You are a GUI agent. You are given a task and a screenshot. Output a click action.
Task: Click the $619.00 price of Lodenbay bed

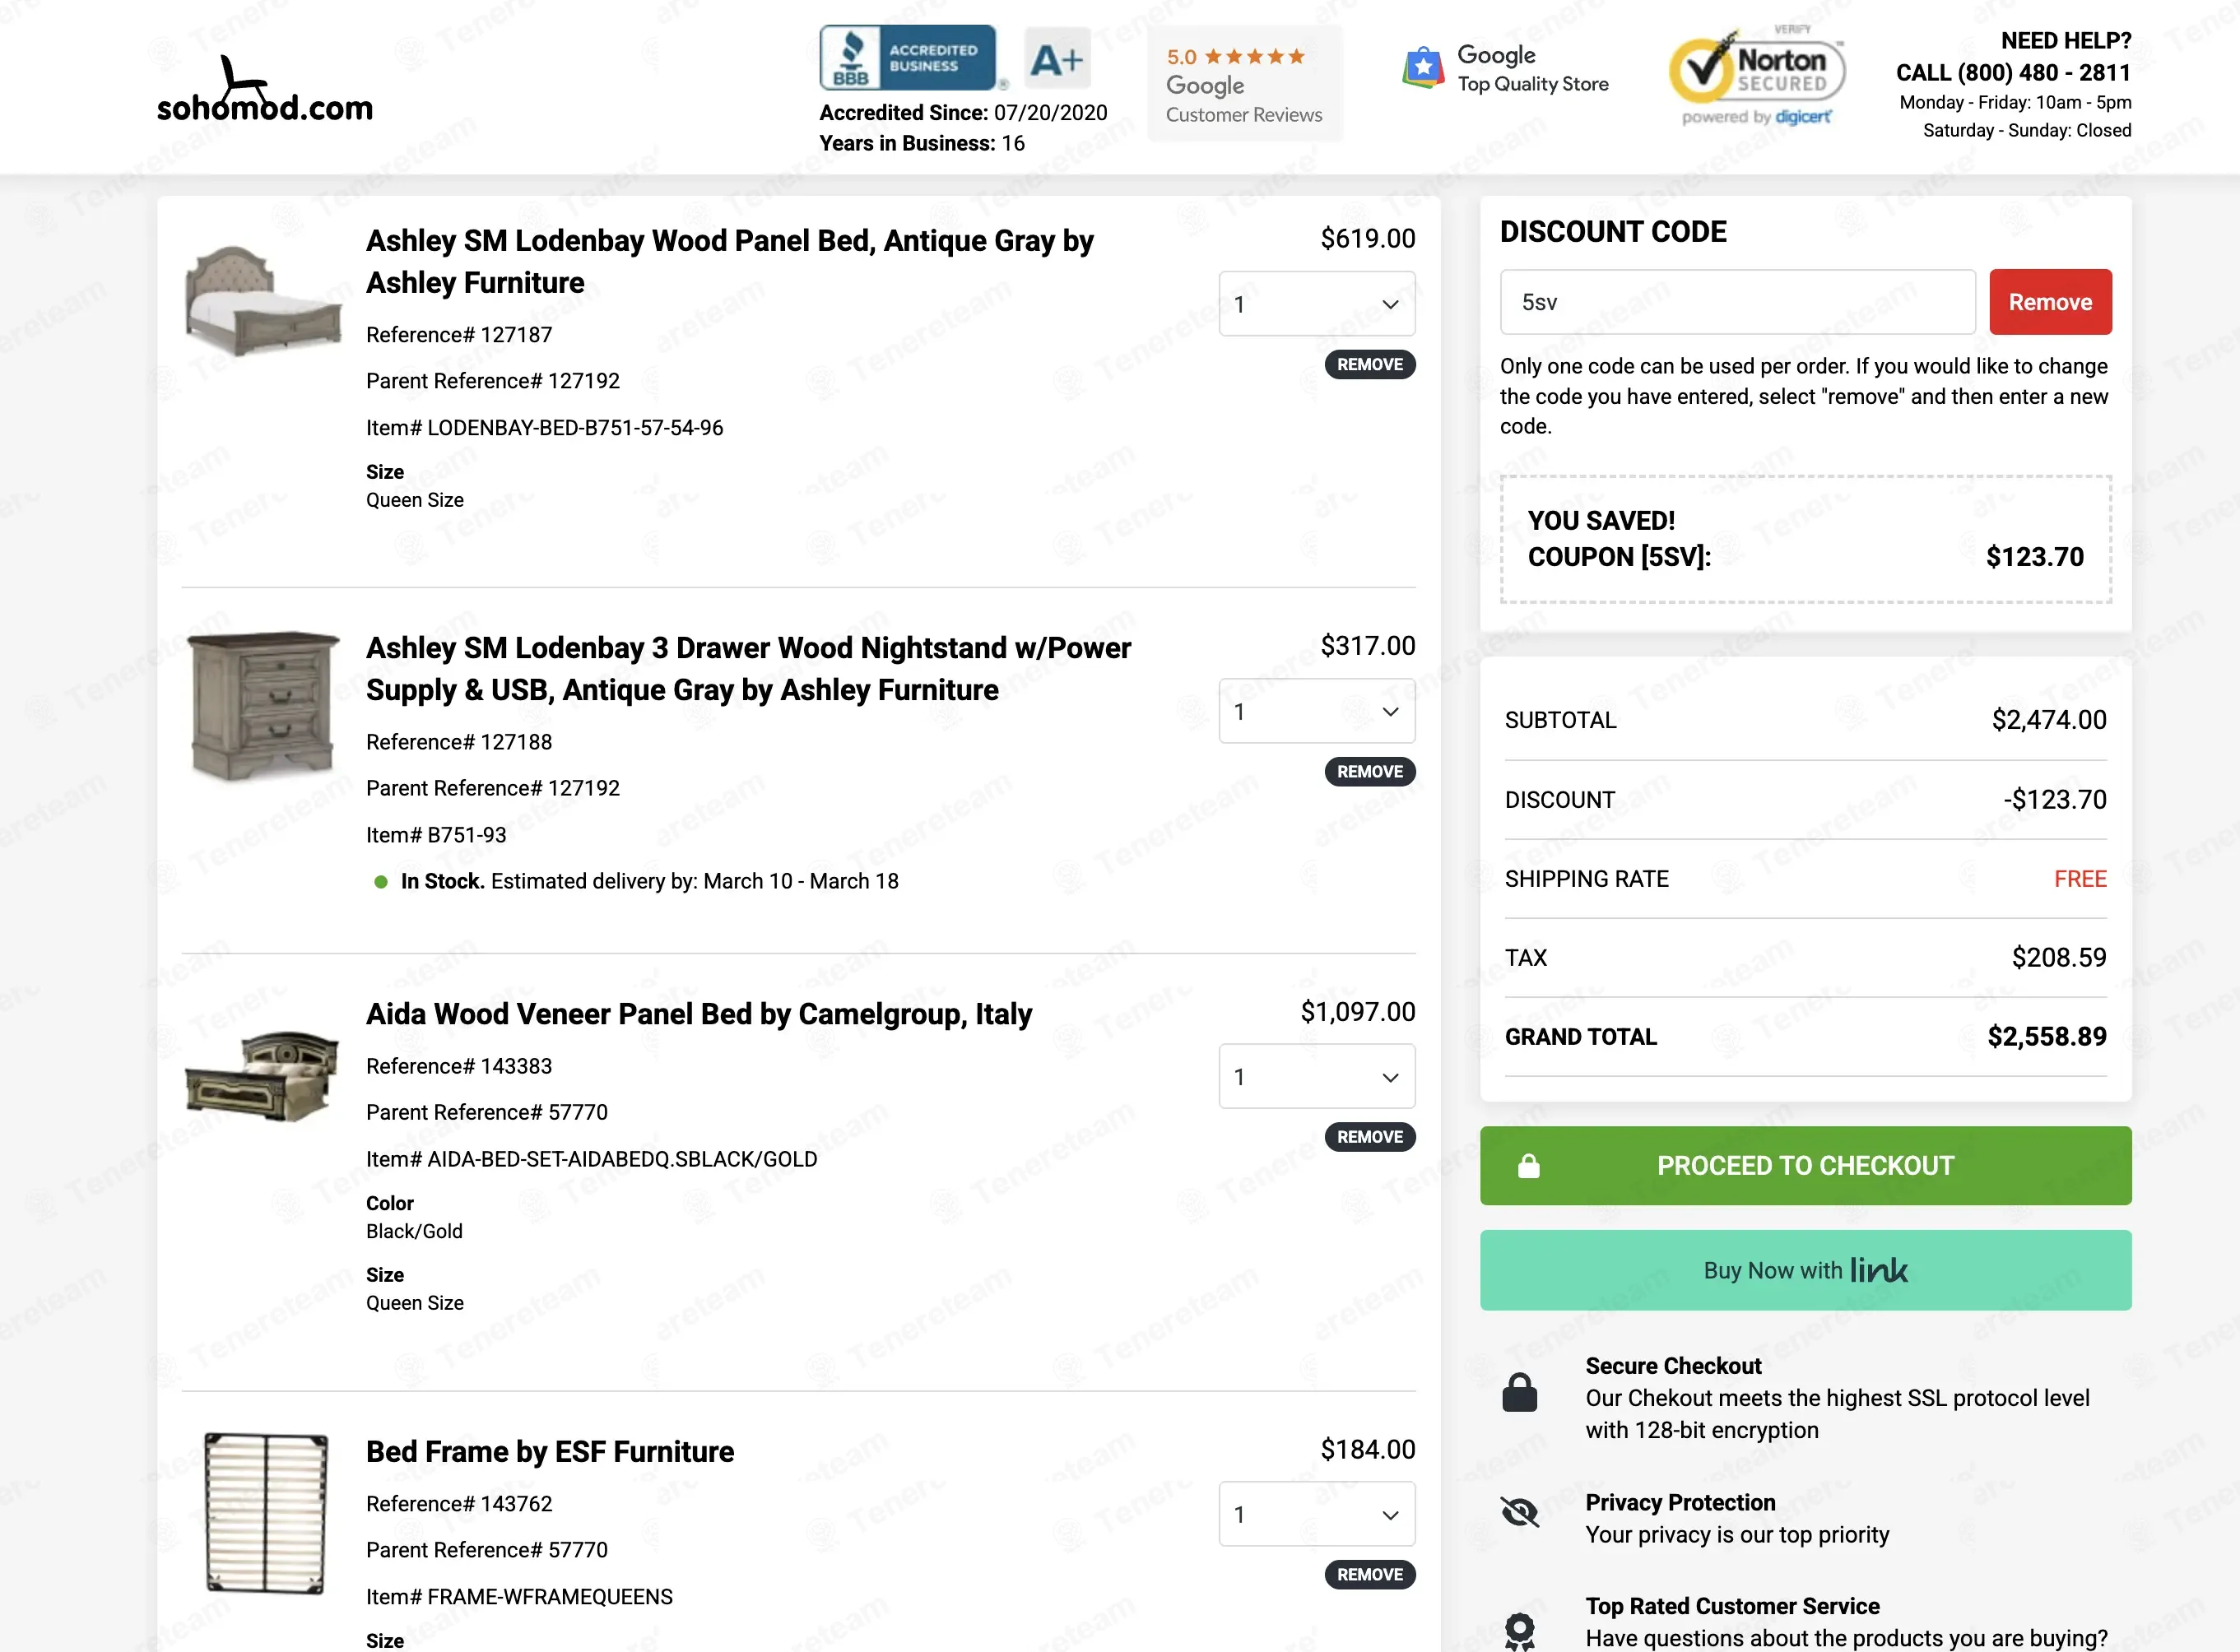tap(1368, 239)
